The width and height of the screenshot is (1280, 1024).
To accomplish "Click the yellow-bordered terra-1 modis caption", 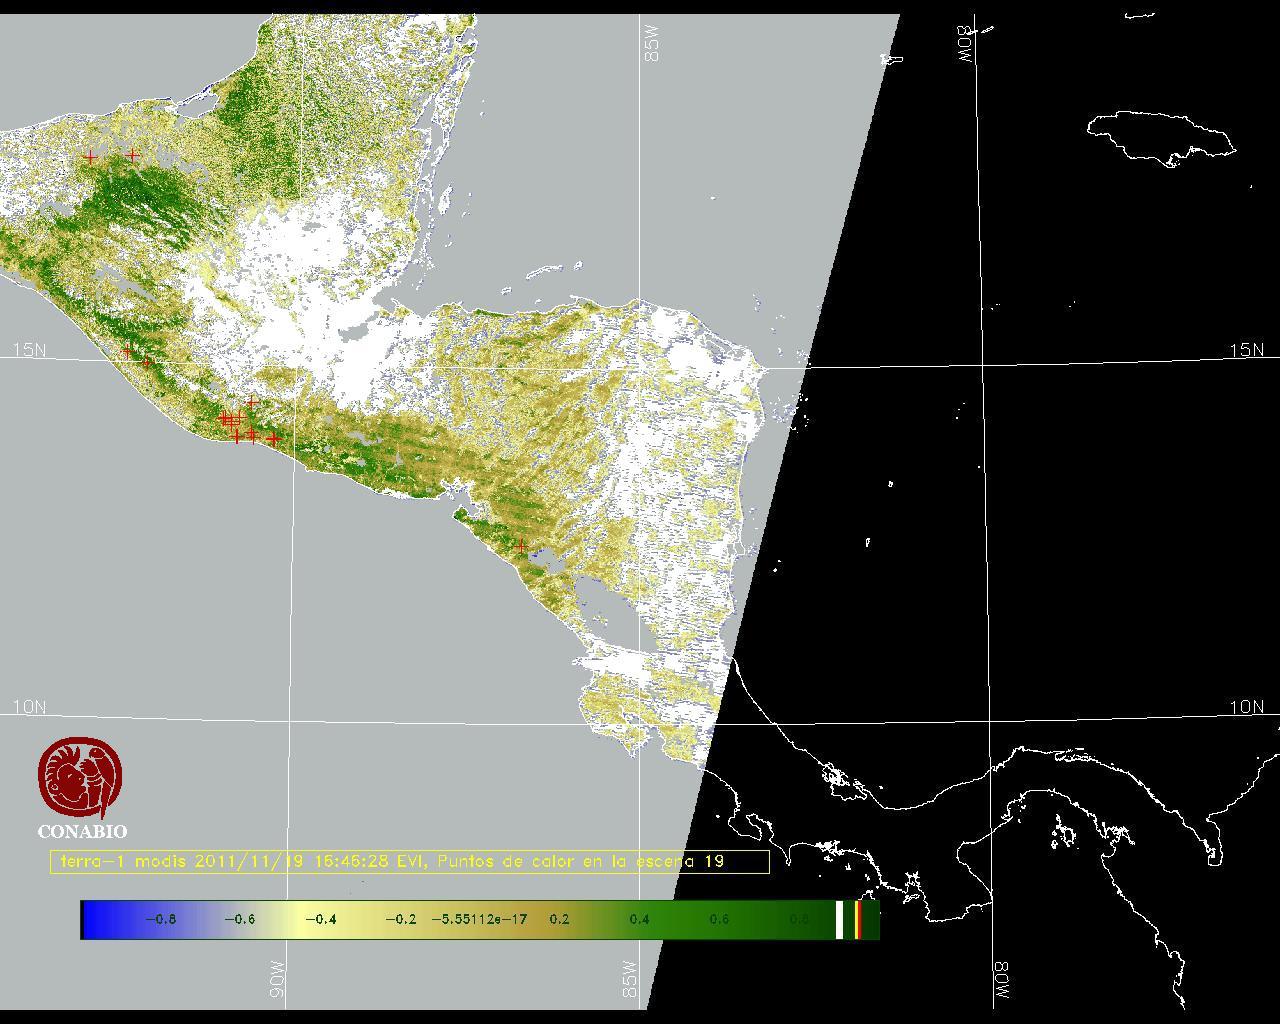I will click(409, 862).
